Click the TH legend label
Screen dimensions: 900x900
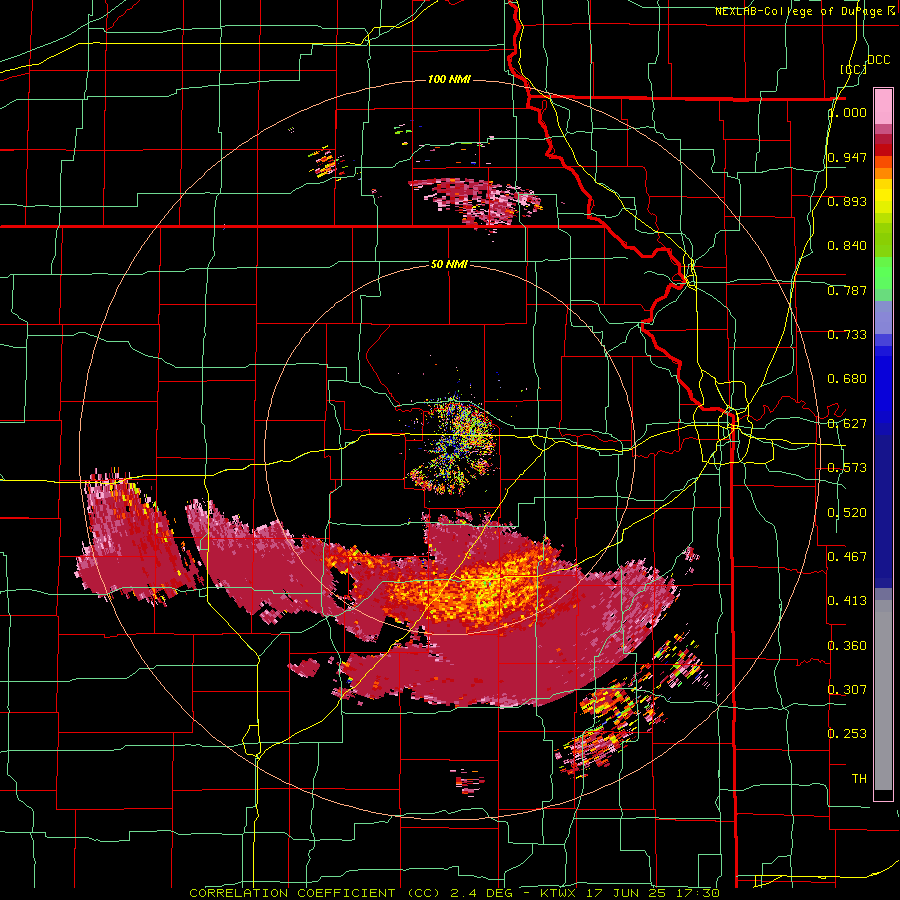coord(859,779)
